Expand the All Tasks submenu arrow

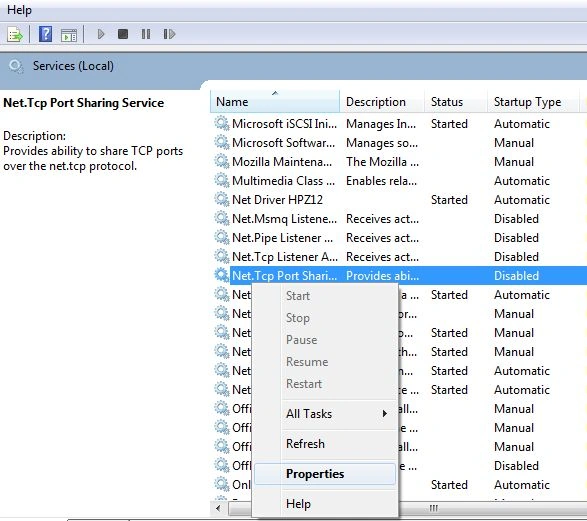[x=384, y=414]
